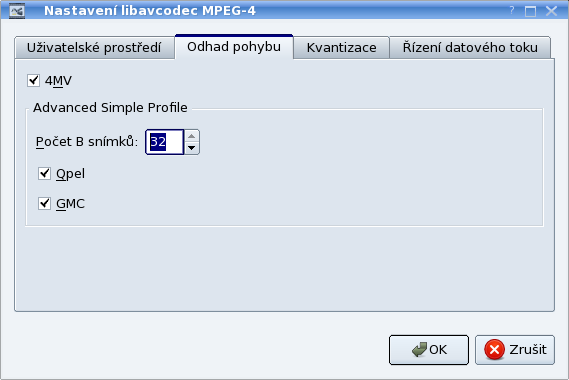Viewport: 569px width, 380px height.
Task: Toggle the Qpel checkbox
Action: pyautogui.click(x=44, y=173)
